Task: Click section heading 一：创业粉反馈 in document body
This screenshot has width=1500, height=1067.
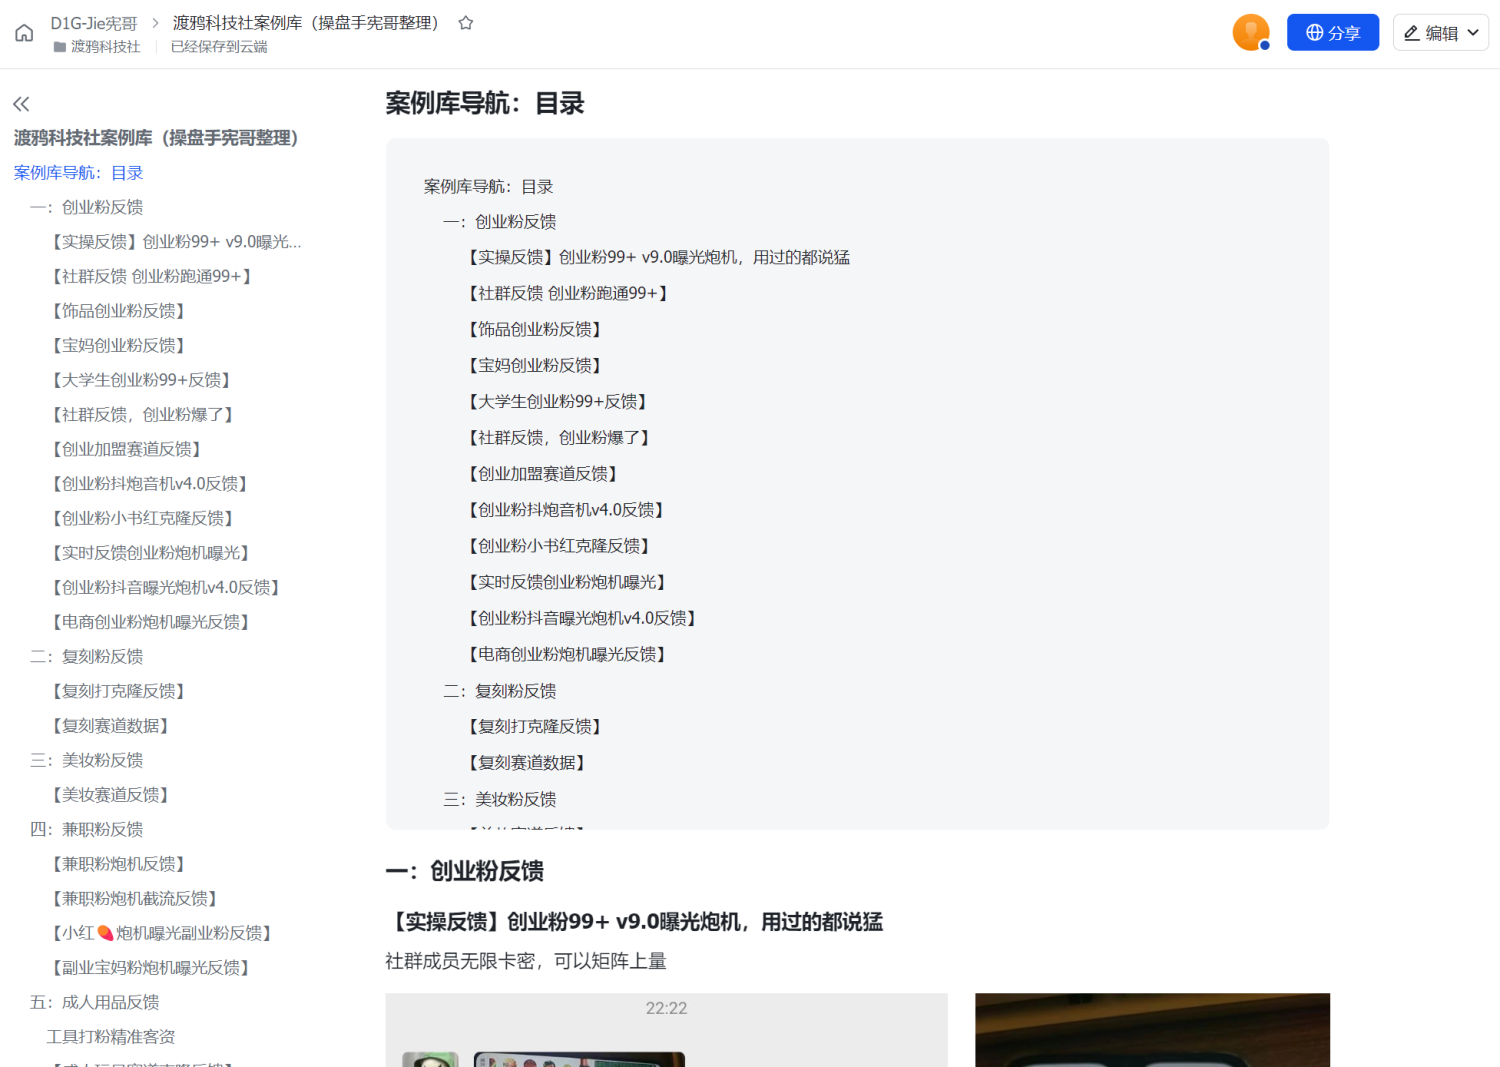Action: coord(464,871)
